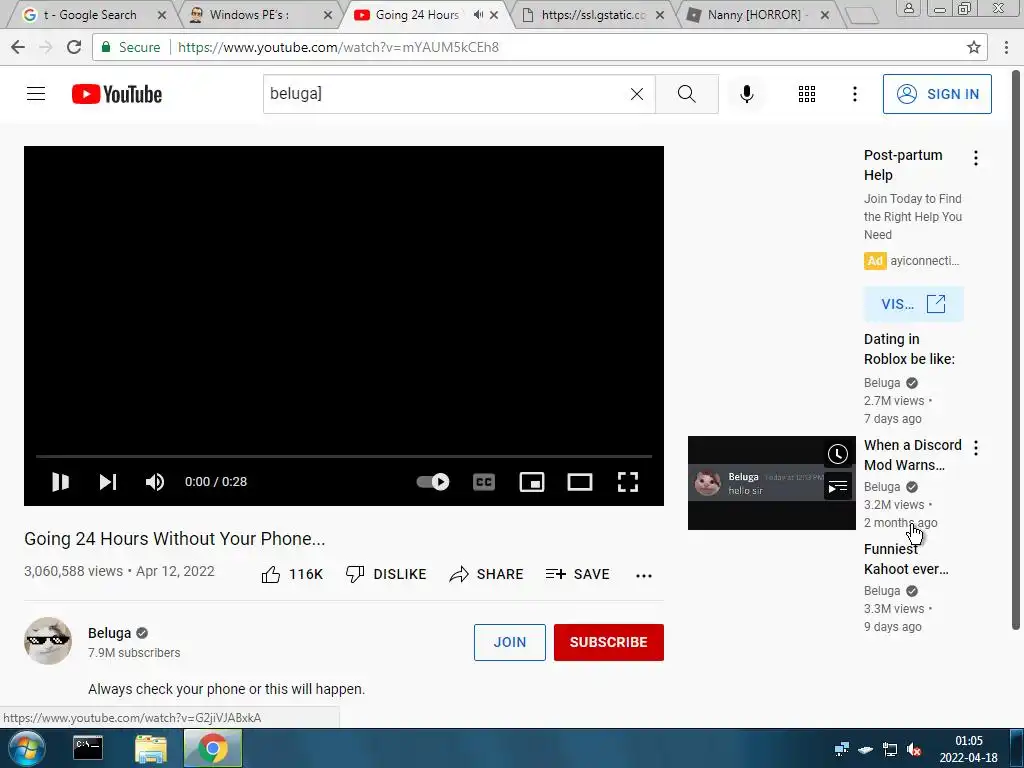Share this video
Image resolution: width=1024 pixels, height=768 pixels.
tap(487, 574)
